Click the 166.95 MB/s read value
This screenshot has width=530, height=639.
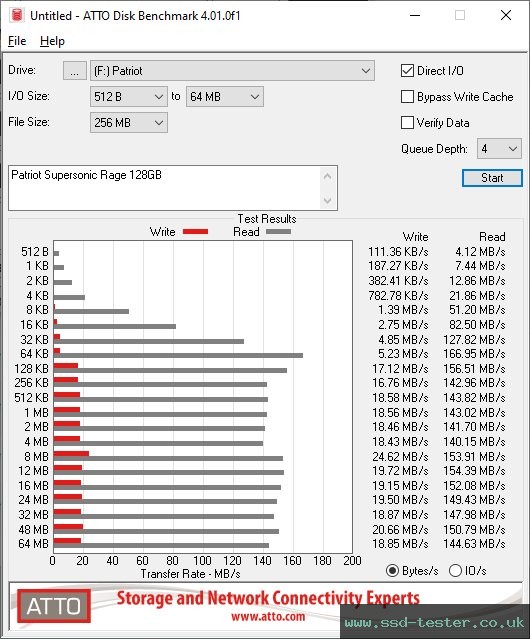click(x=474, y=354)
